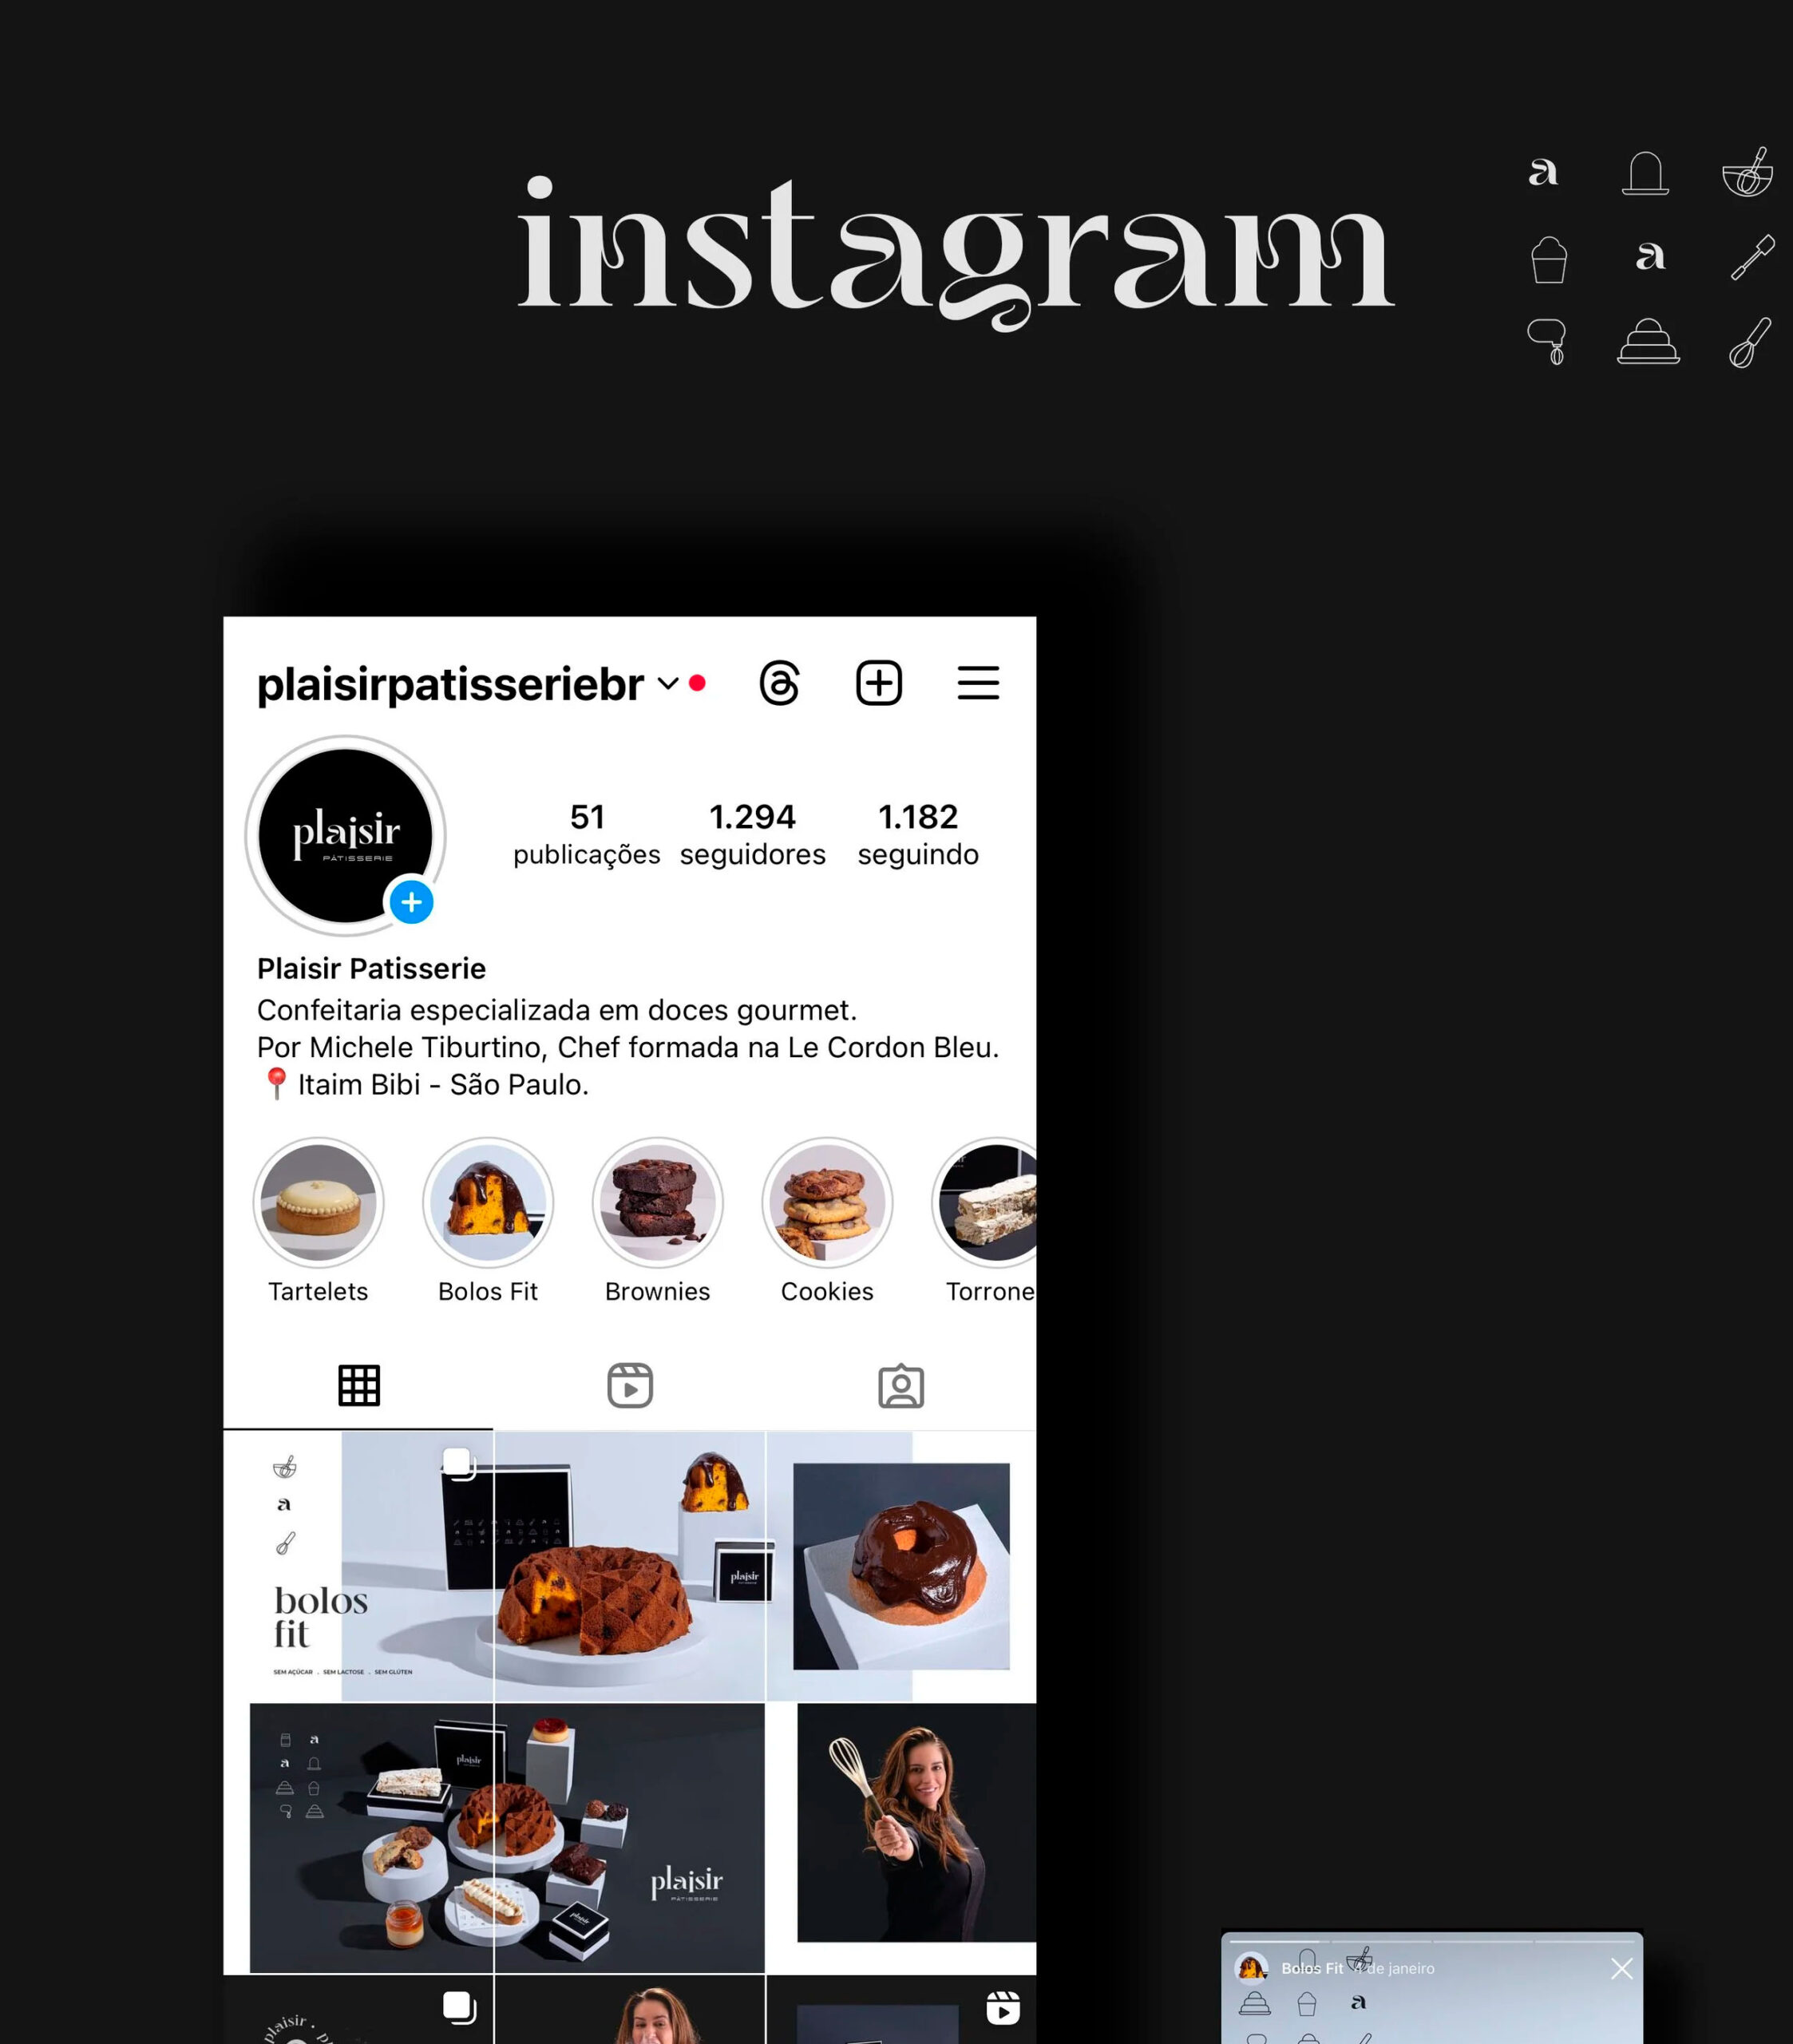Screen dimensions: 1793x2044
Task: Switch to the Reels tab
Action: (630, 1385)
